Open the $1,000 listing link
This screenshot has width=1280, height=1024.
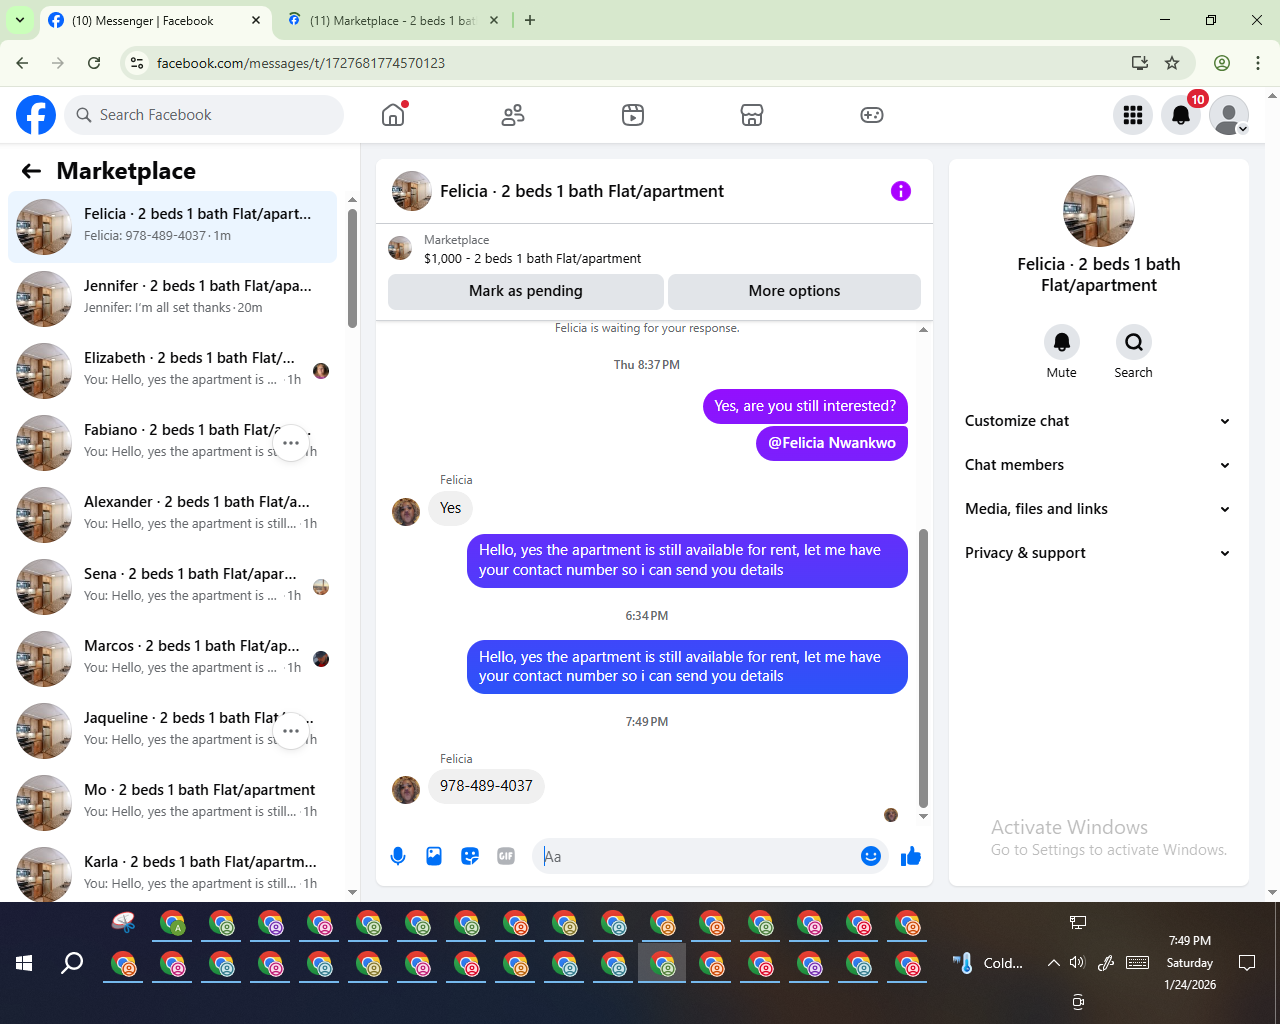tap(533, 258)
